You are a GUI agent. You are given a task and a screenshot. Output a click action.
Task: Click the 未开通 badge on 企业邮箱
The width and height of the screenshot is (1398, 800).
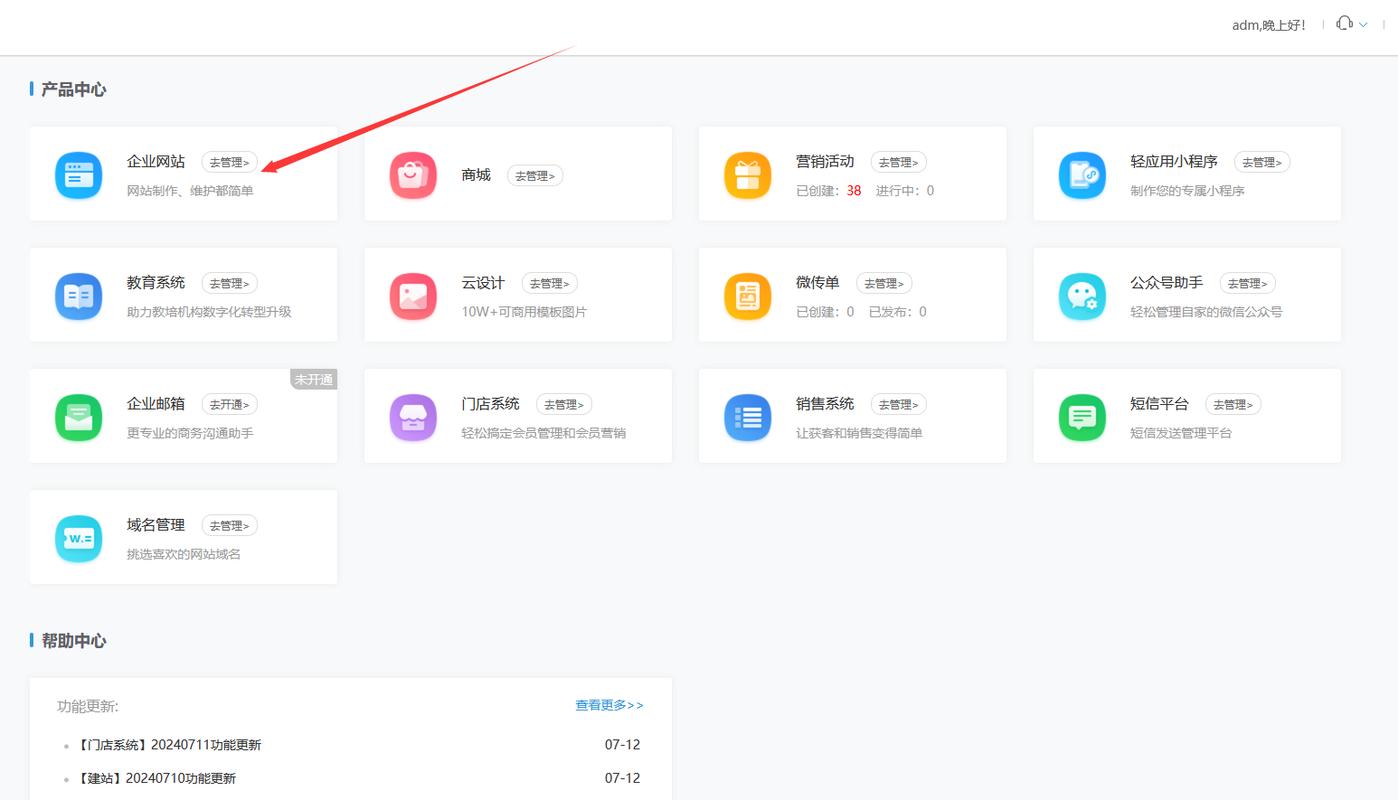click(314, 379)
